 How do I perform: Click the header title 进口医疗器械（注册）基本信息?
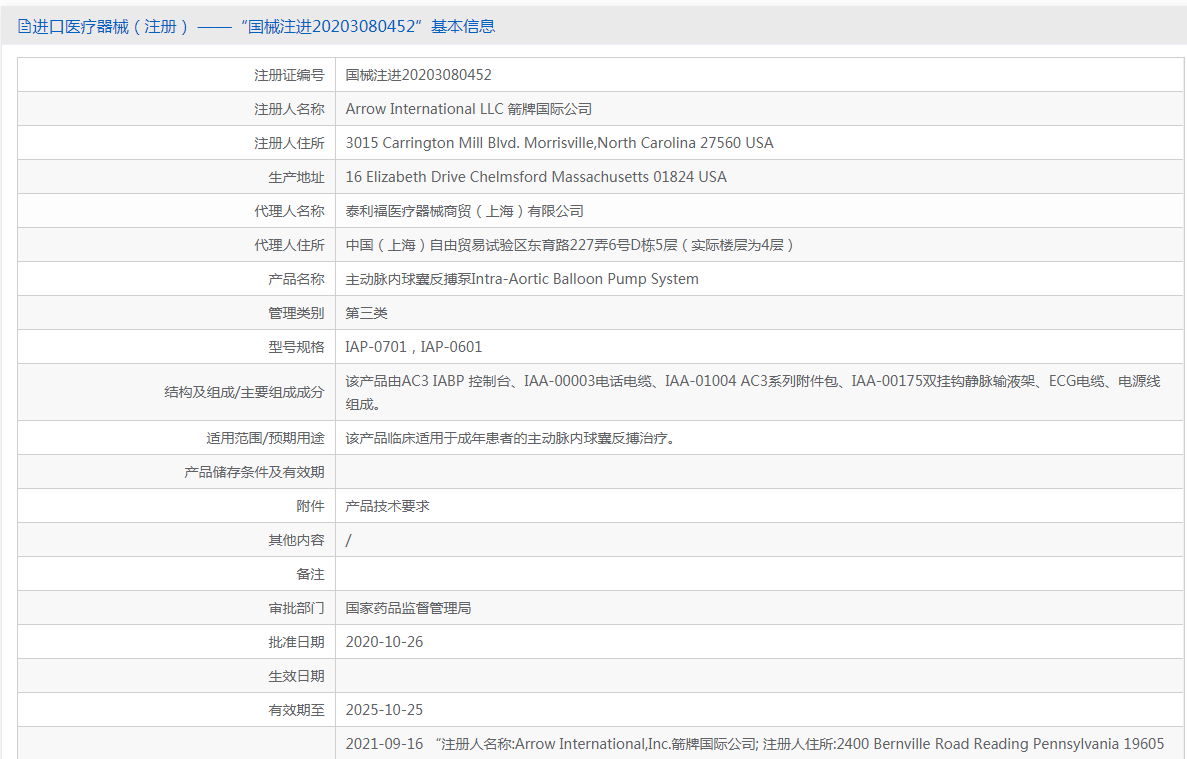(x=263, y=26)
